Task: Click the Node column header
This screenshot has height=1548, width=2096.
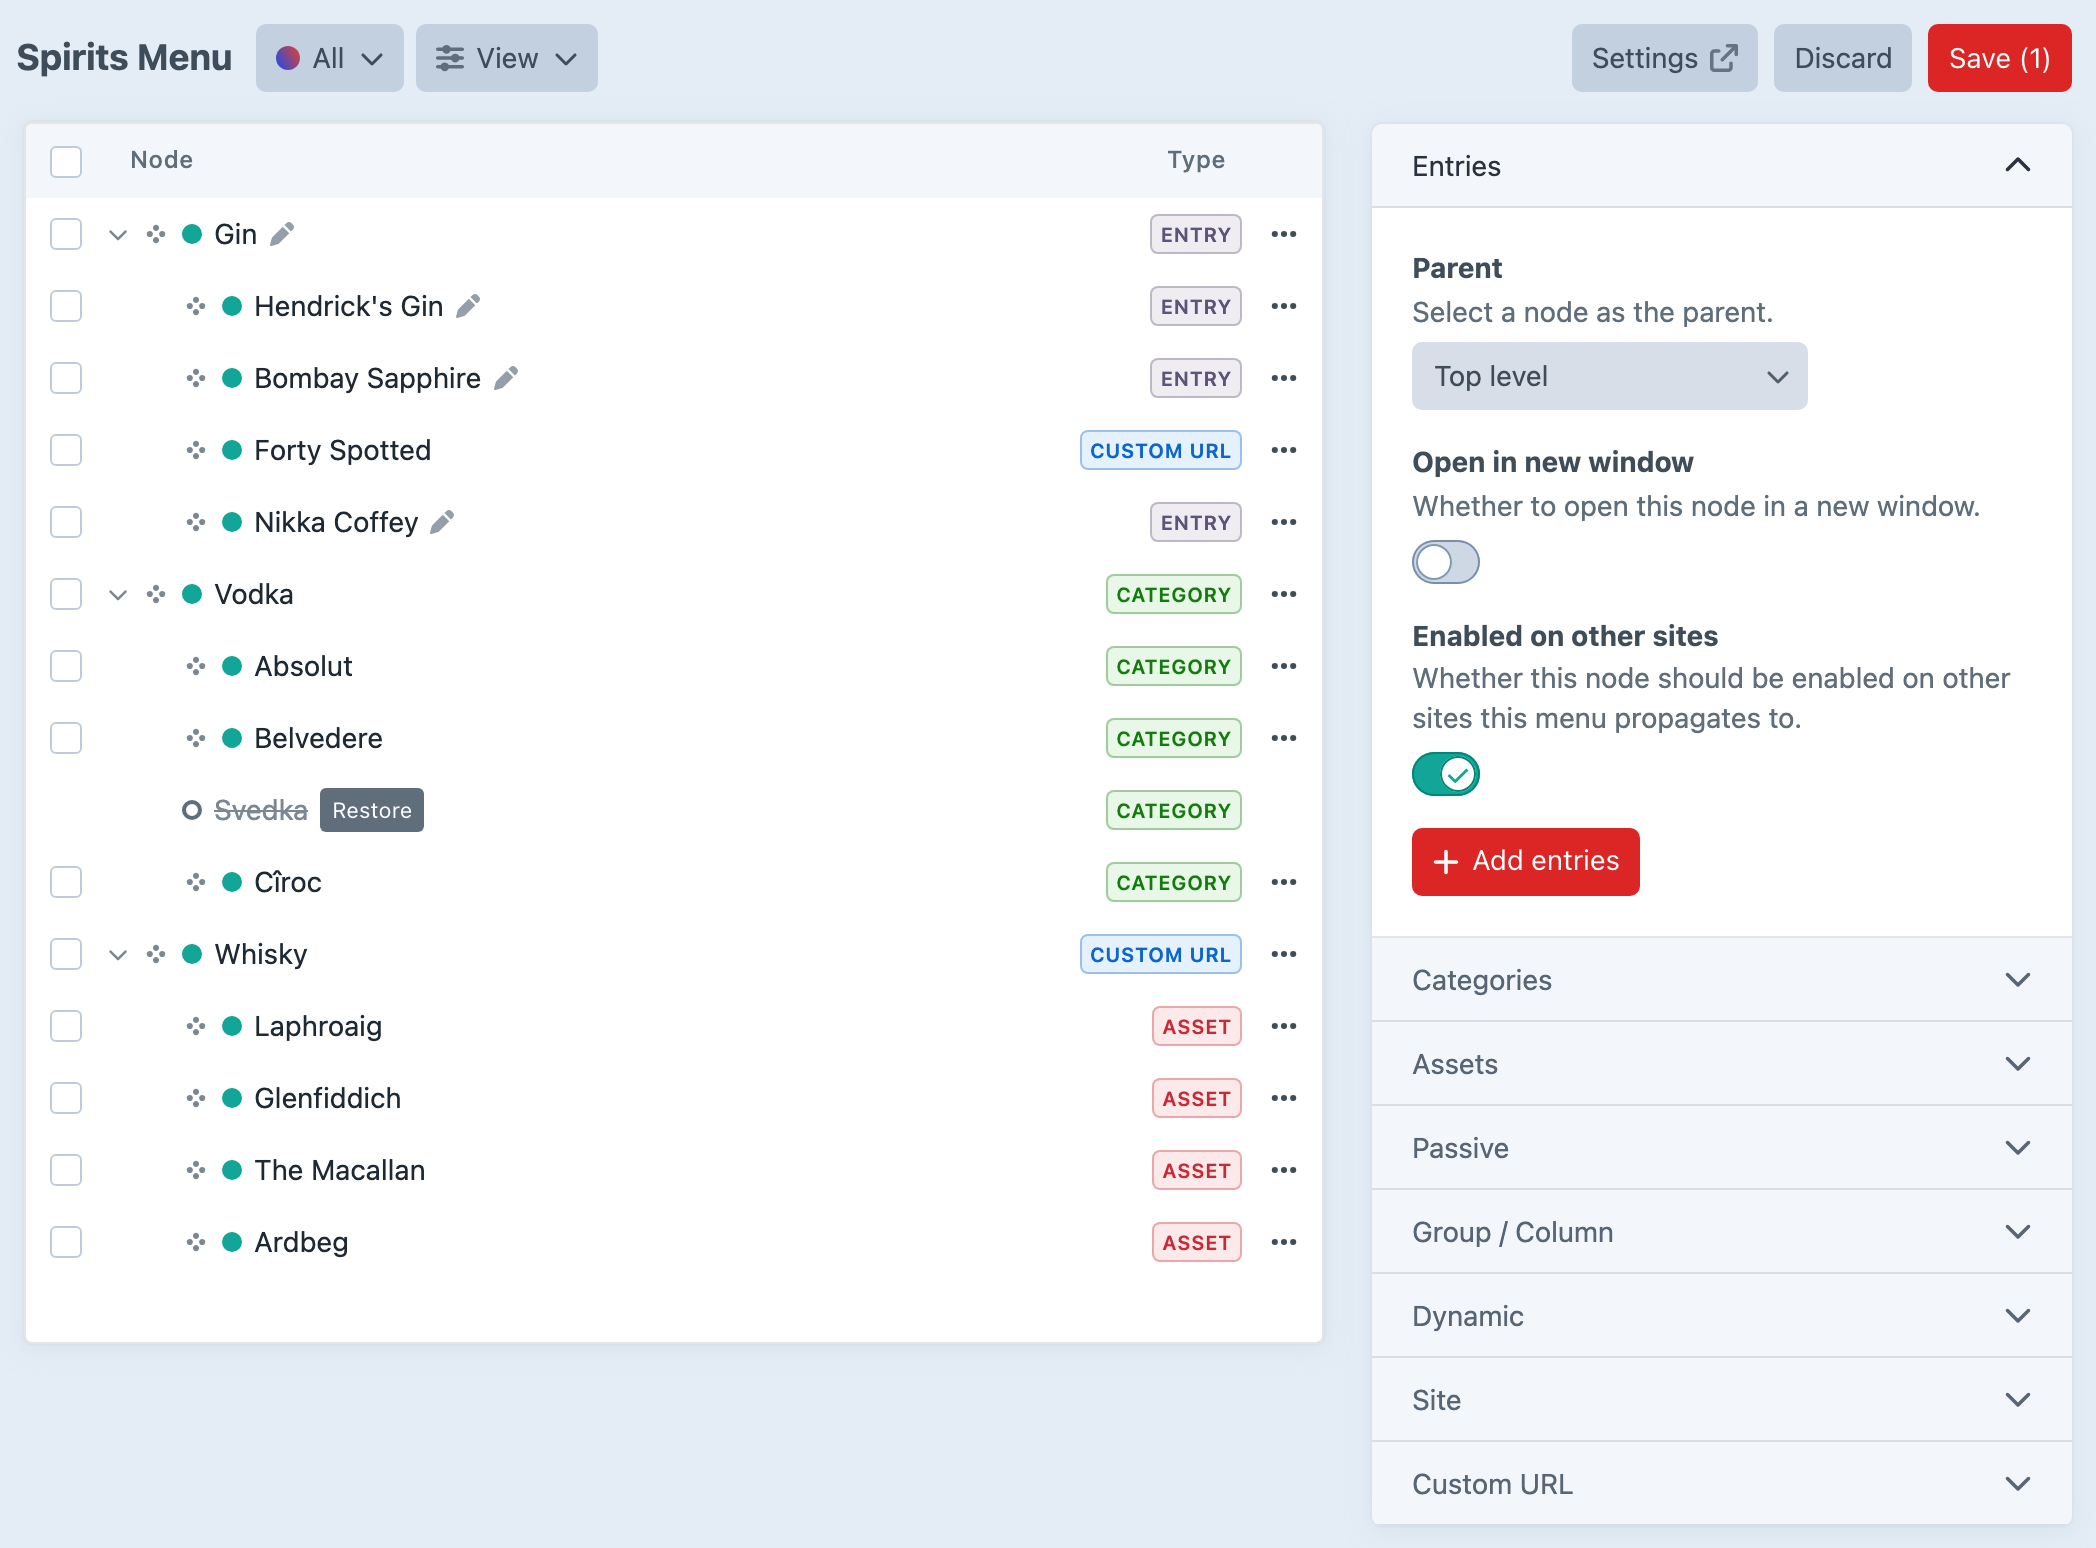Action: [162, 160]
